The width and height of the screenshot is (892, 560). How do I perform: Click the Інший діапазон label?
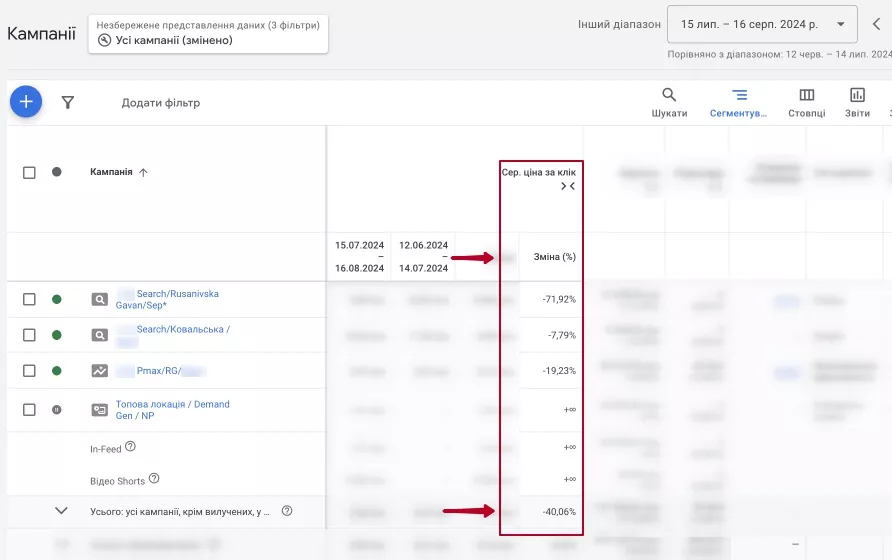tap(620, 24)
